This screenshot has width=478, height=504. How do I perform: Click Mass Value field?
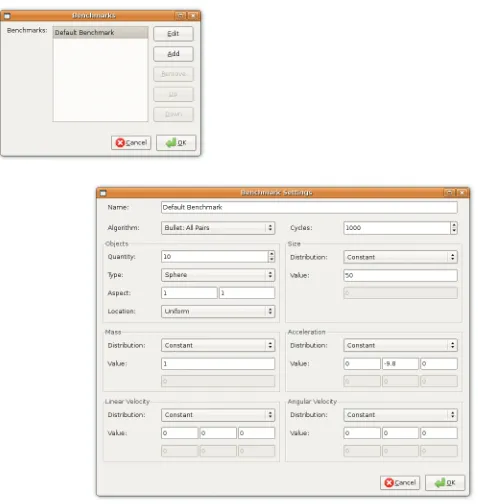[218, 364]
